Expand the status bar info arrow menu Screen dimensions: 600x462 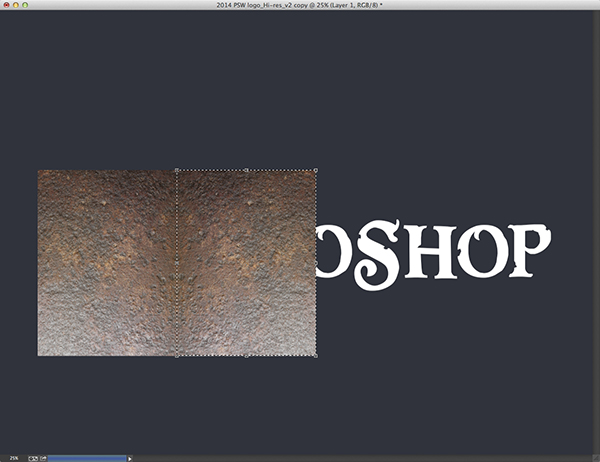130,458
